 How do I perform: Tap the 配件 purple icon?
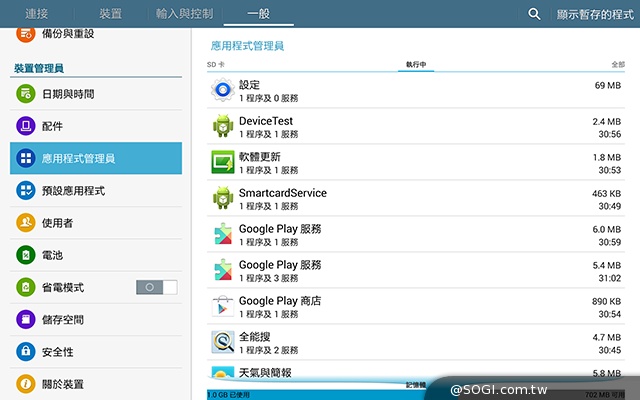point(26,126)
